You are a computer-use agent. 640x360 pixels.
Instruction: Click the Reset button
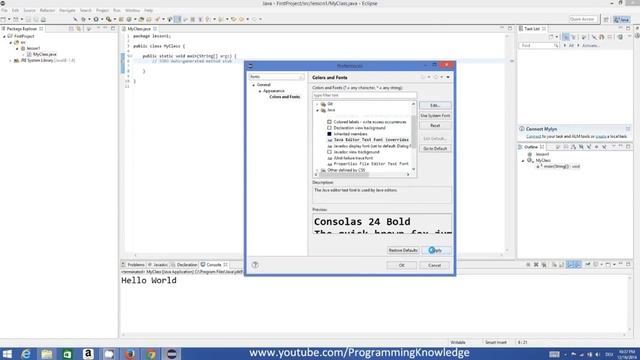[435, 125]
